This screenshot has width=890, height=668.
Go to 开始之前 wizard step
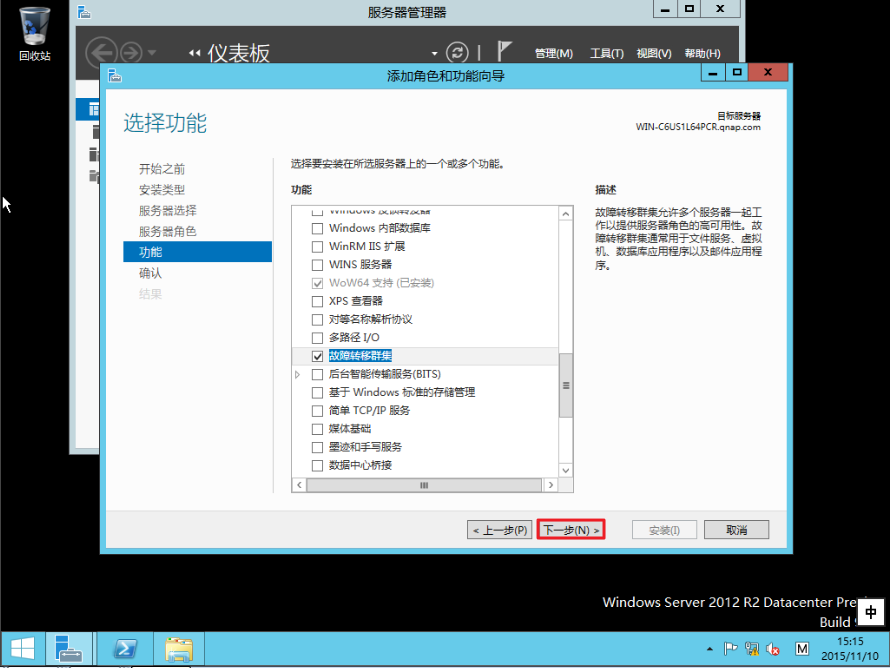[162, 169]
